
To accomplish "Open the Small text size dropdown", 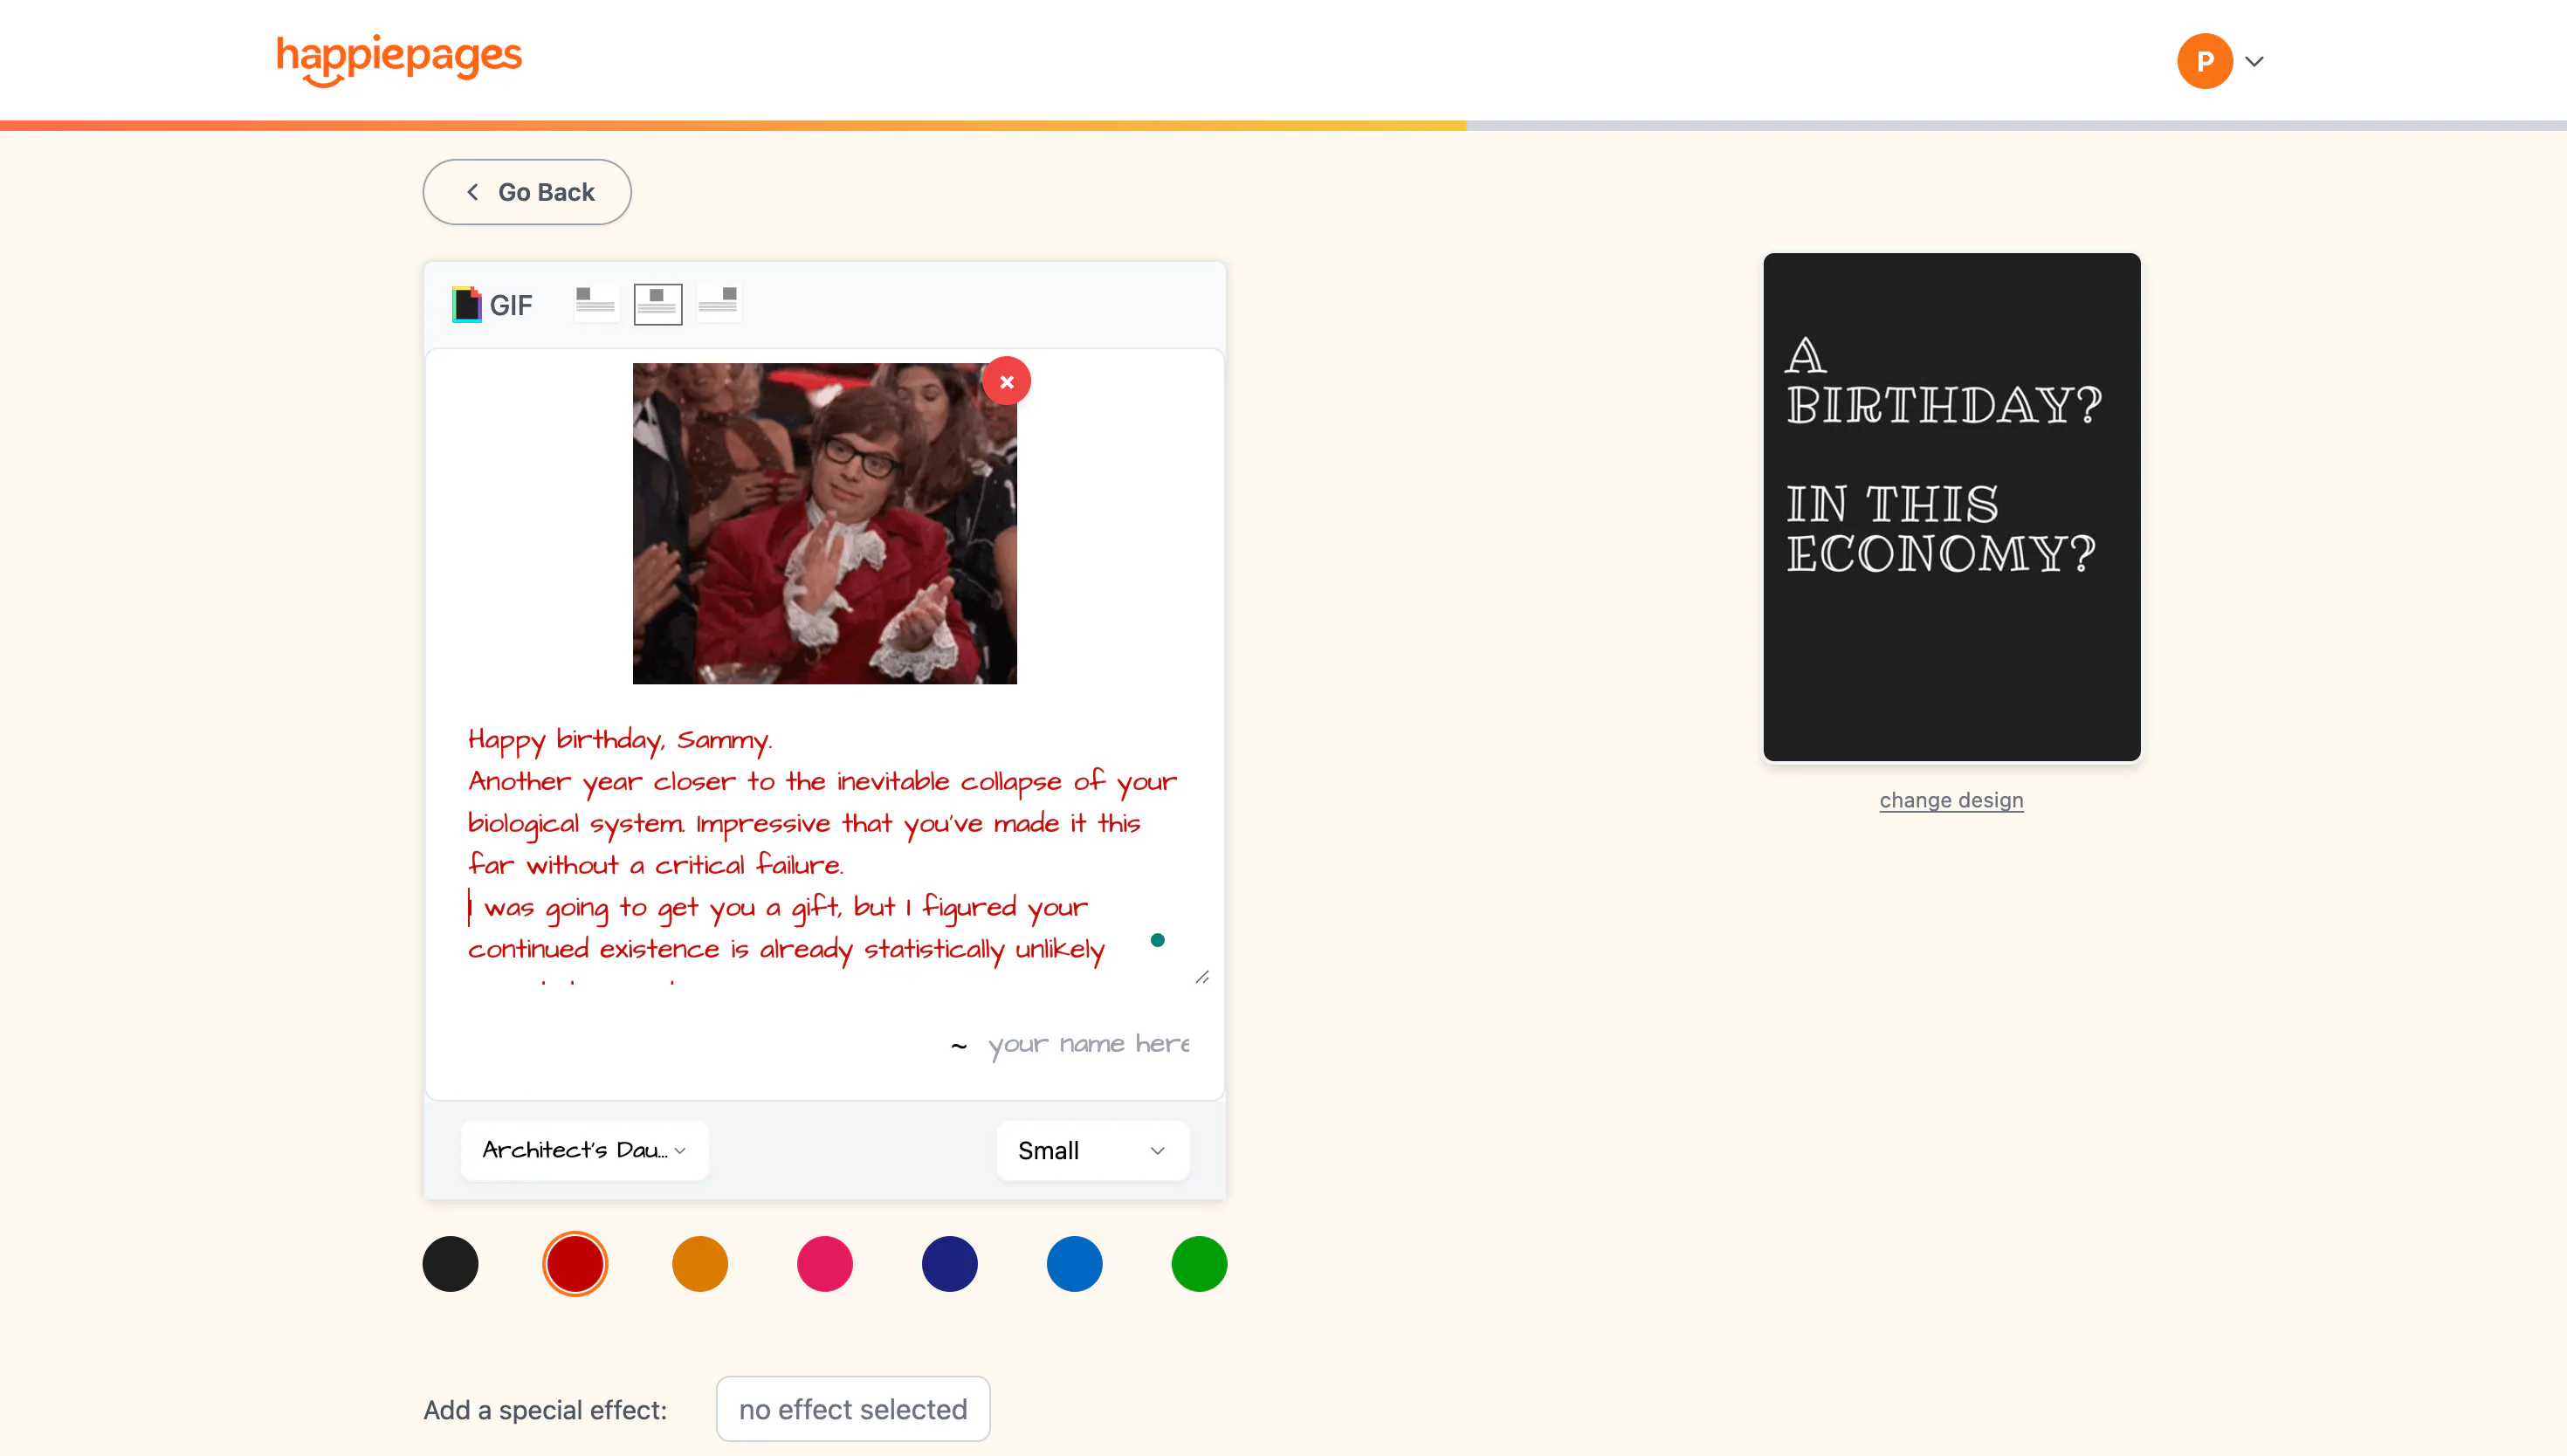I will [x=1092, y=1150].
